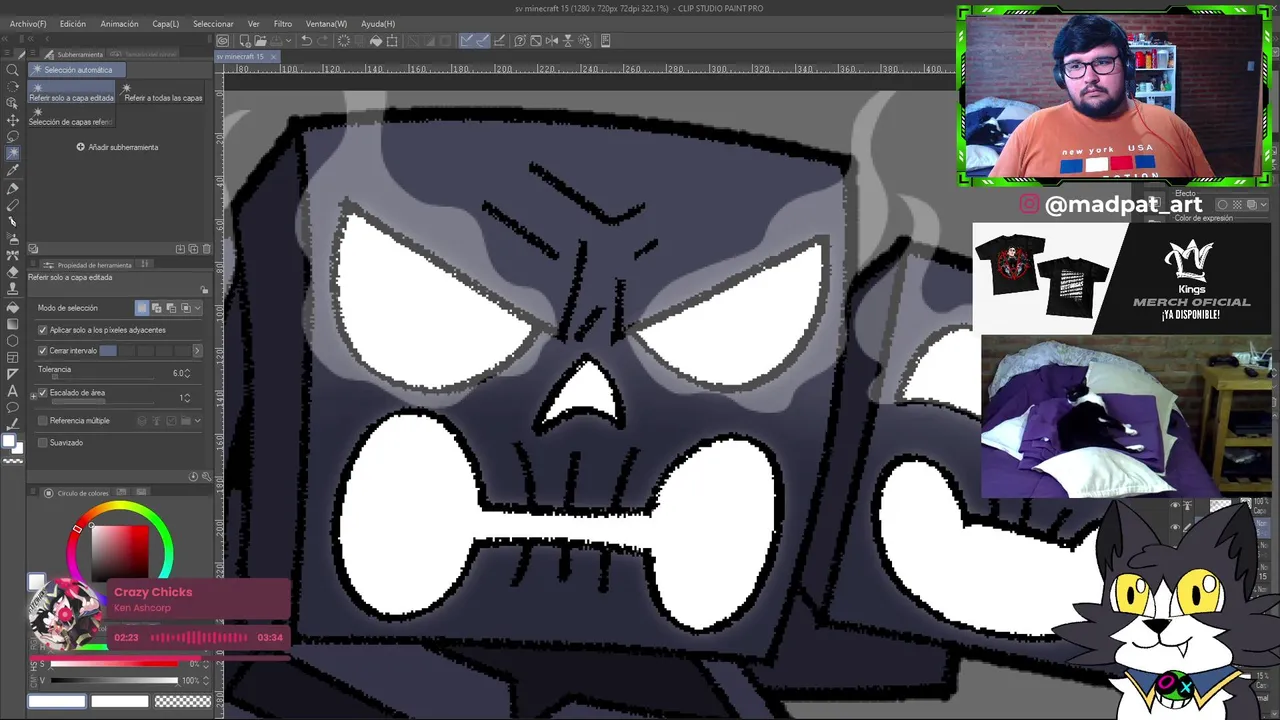This screenshot has width=1280, height=720.
Task: Delete subtool with trash icon
Action: [x=207, y=249]
